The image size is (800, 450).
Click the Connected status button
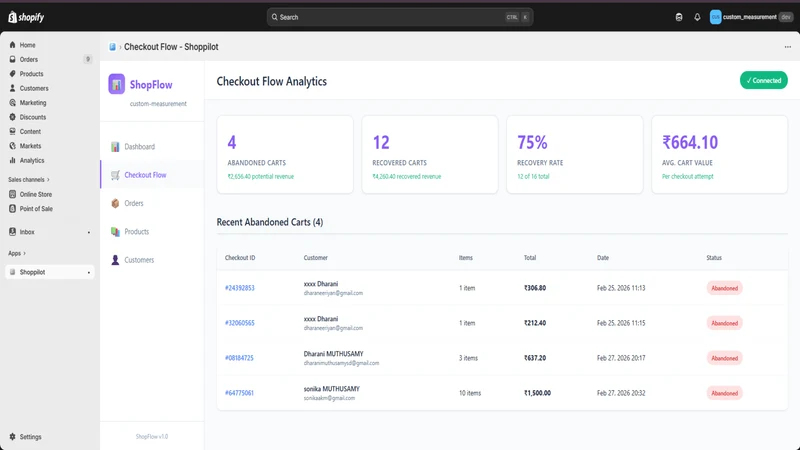pos(763,80)
